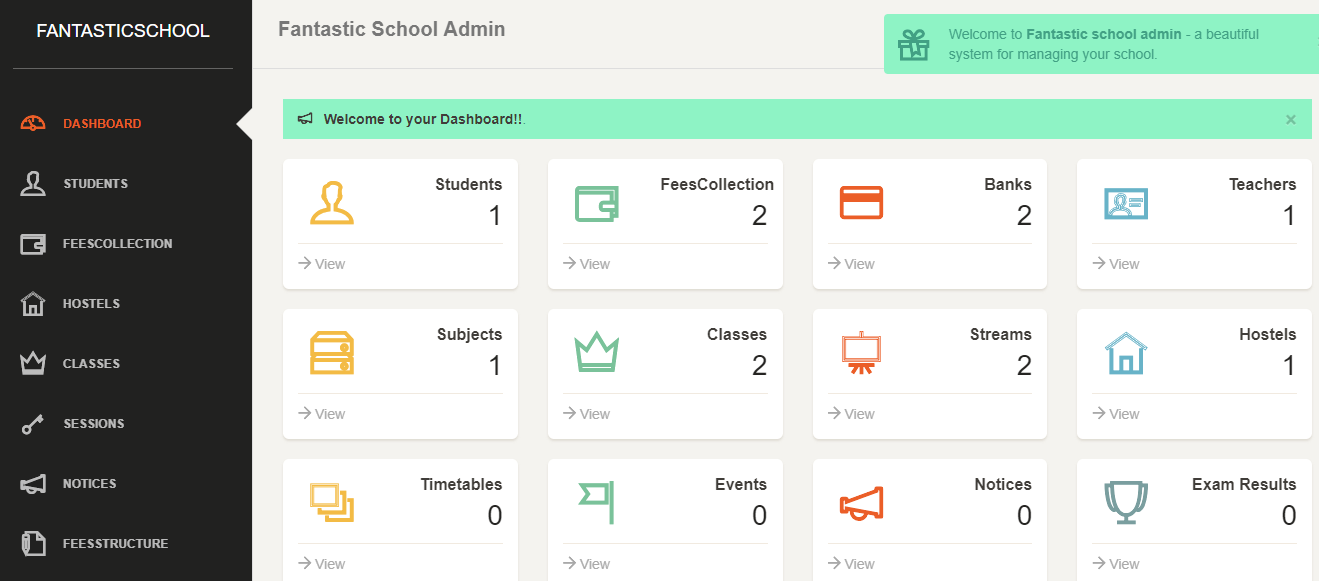Click the Timetables layered pages icon

click(x=331, y=502)
